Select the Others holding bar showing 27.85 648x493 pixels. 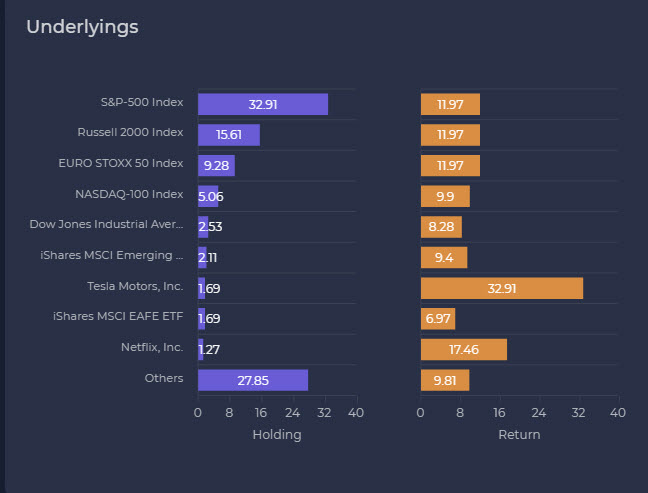point(252,380)
